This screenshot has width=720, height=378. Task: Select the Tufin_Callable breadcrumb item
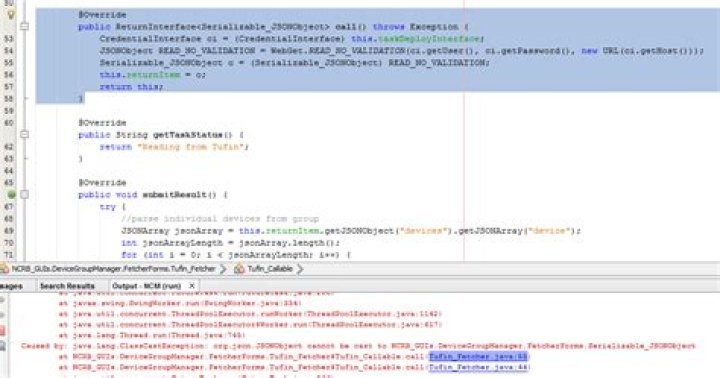(270, 269)
